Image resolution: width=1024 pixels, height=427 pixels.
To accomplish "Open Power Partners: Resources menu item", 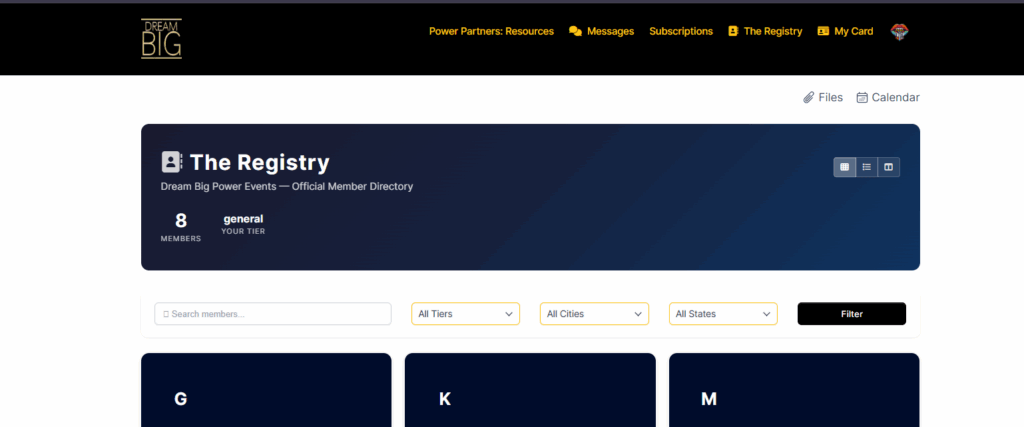I will click(491, 31).
